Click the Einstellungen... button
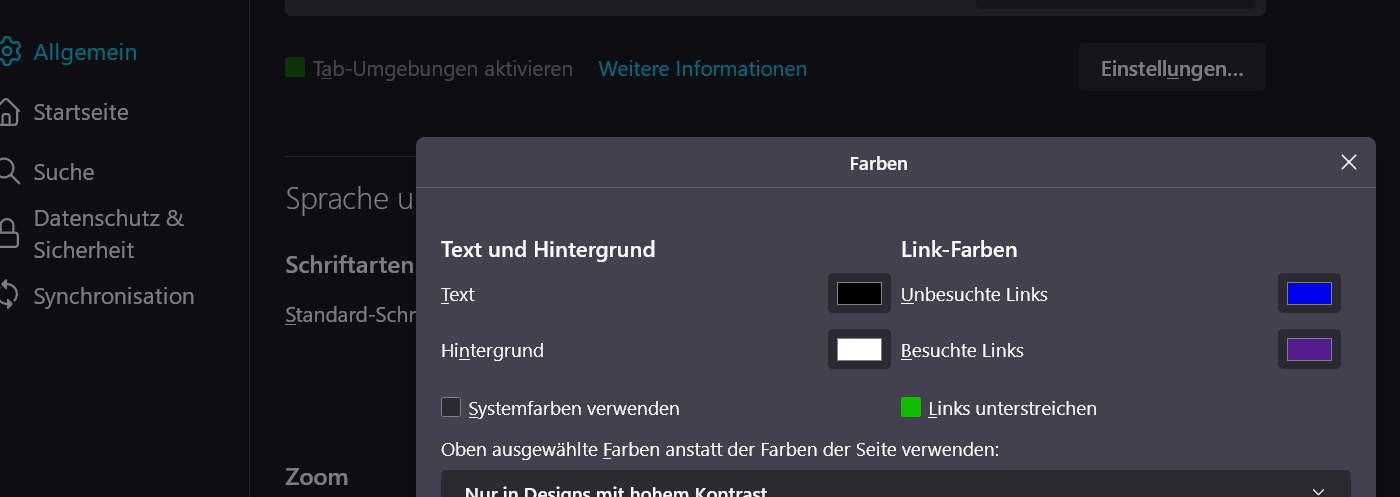1400x497 pixels. pyautogui.click(x=1172, y=69)
